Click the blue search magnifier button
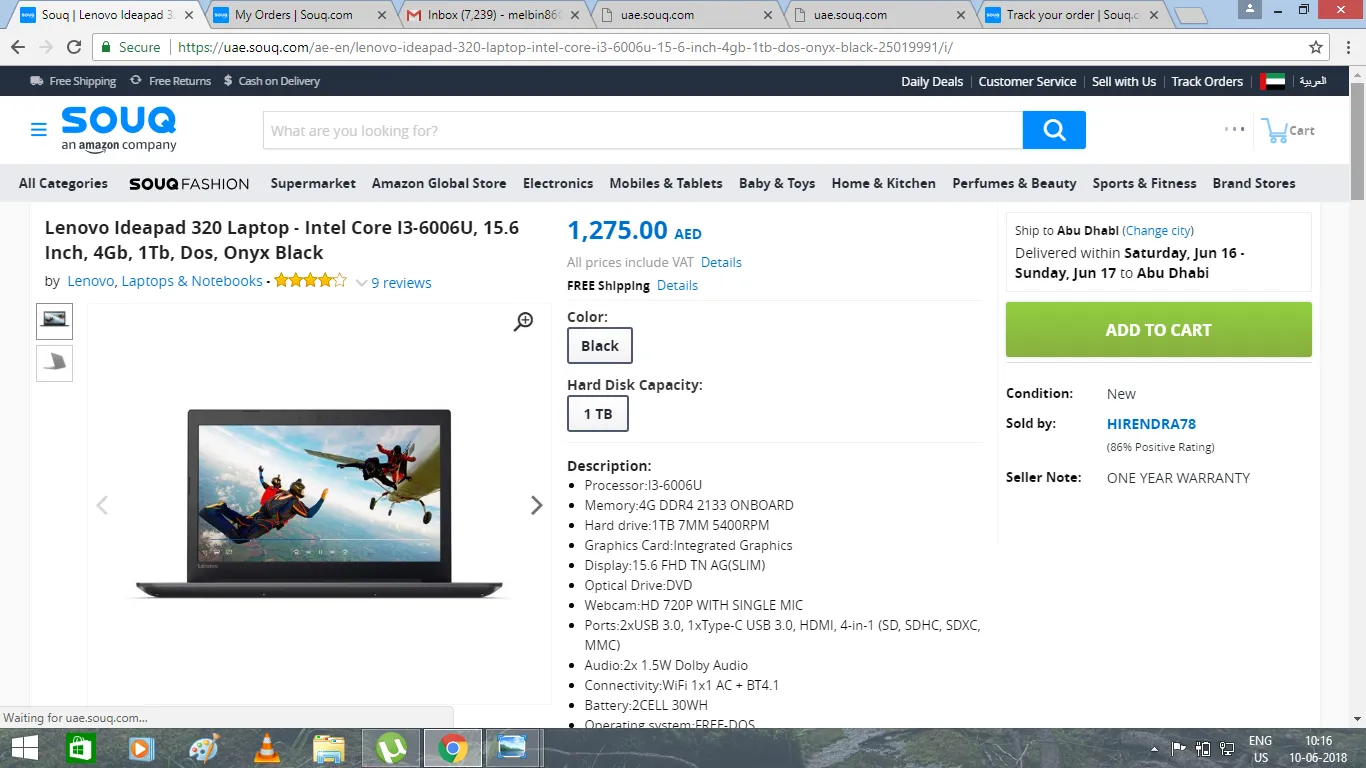Viewport: 1366px width, 768px height. coord(1054,130)
